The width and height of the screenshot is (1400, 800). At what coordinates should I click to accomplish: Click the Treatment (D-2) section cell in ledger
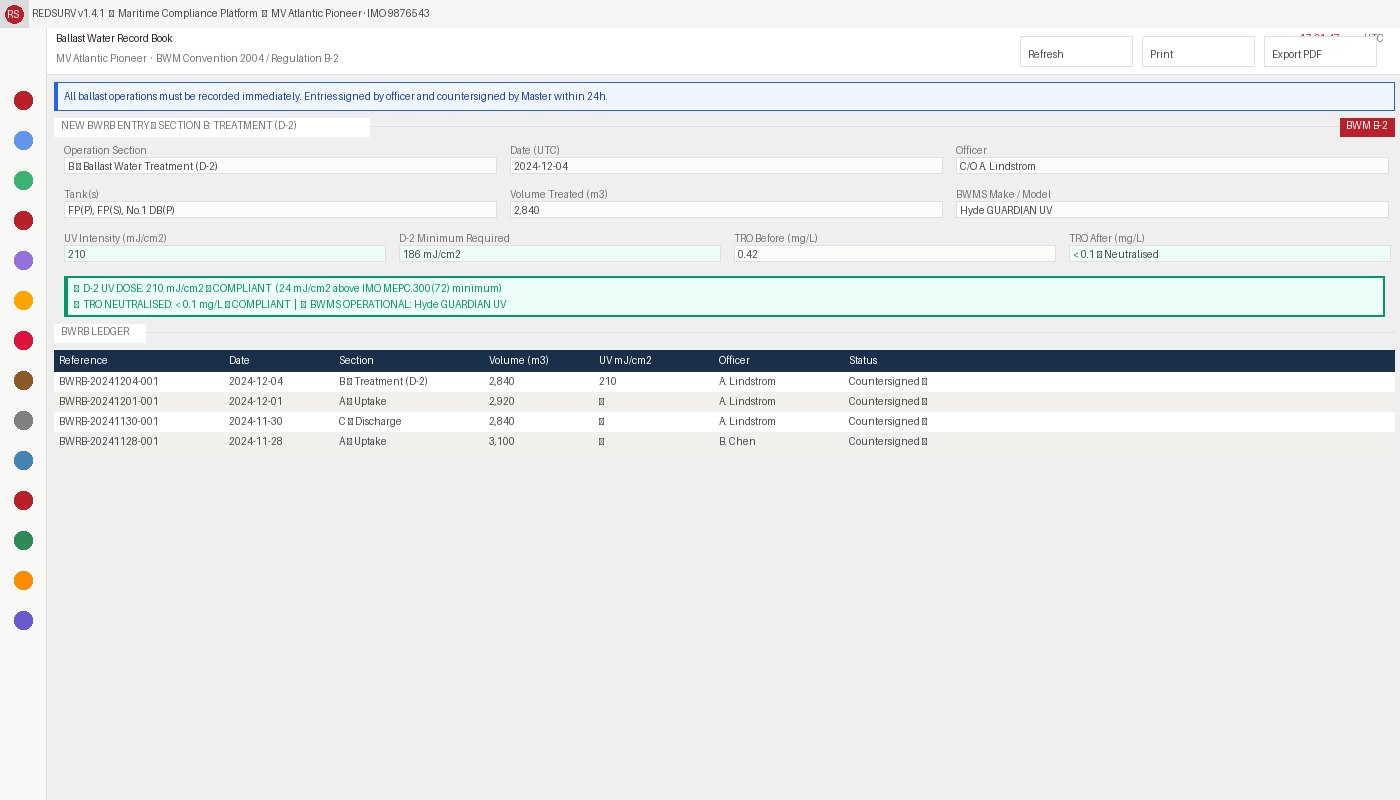coord(383,382)
